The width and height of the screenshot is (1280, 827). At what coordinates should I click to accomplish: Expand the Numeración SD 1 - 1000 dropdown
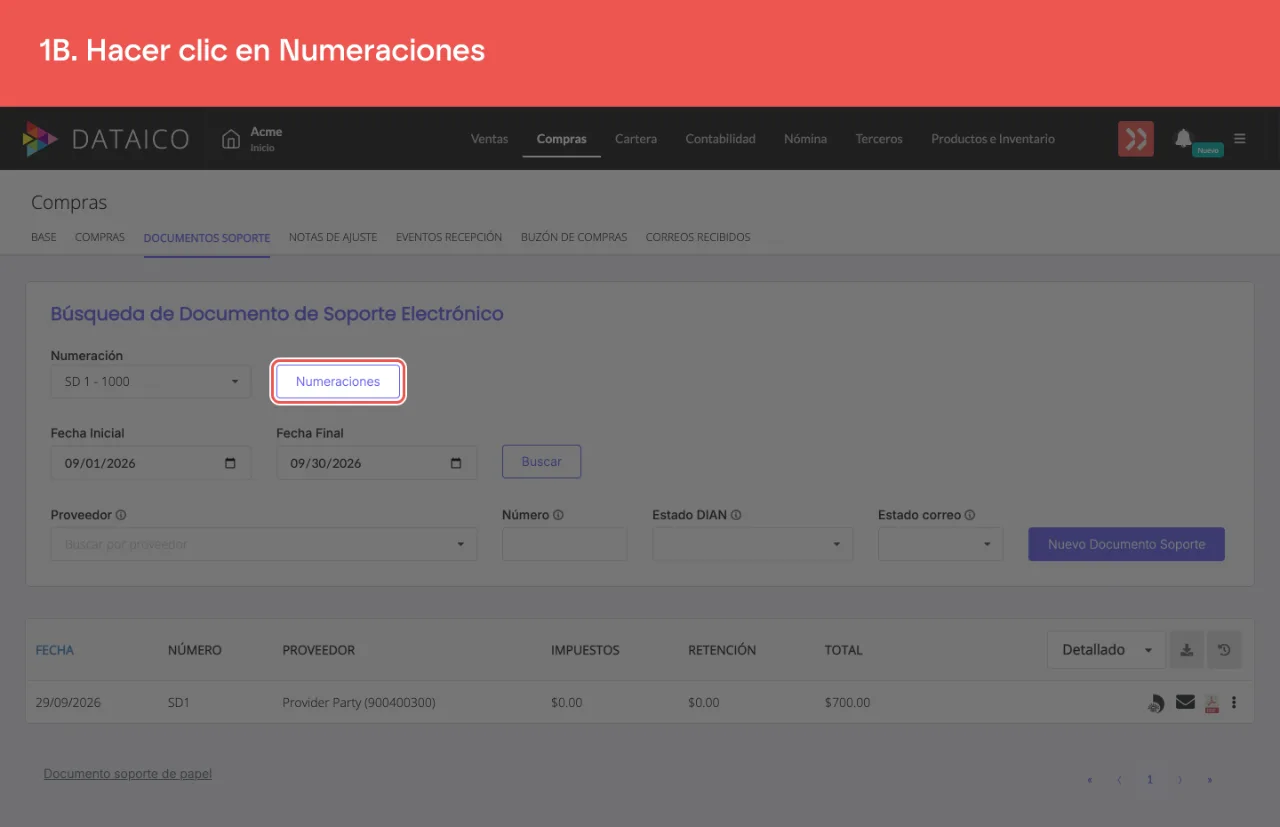pyautogui.click(x=151, y=381)
